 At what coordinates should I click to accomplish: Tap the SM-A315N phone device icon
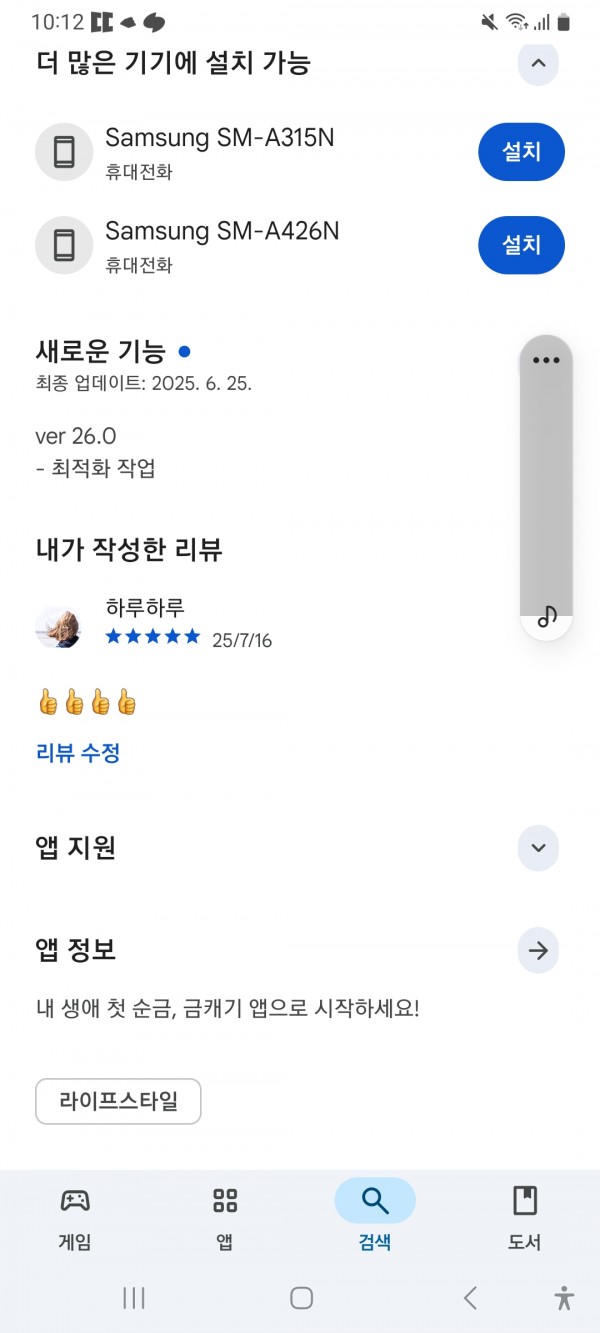(x=64, y=153)
